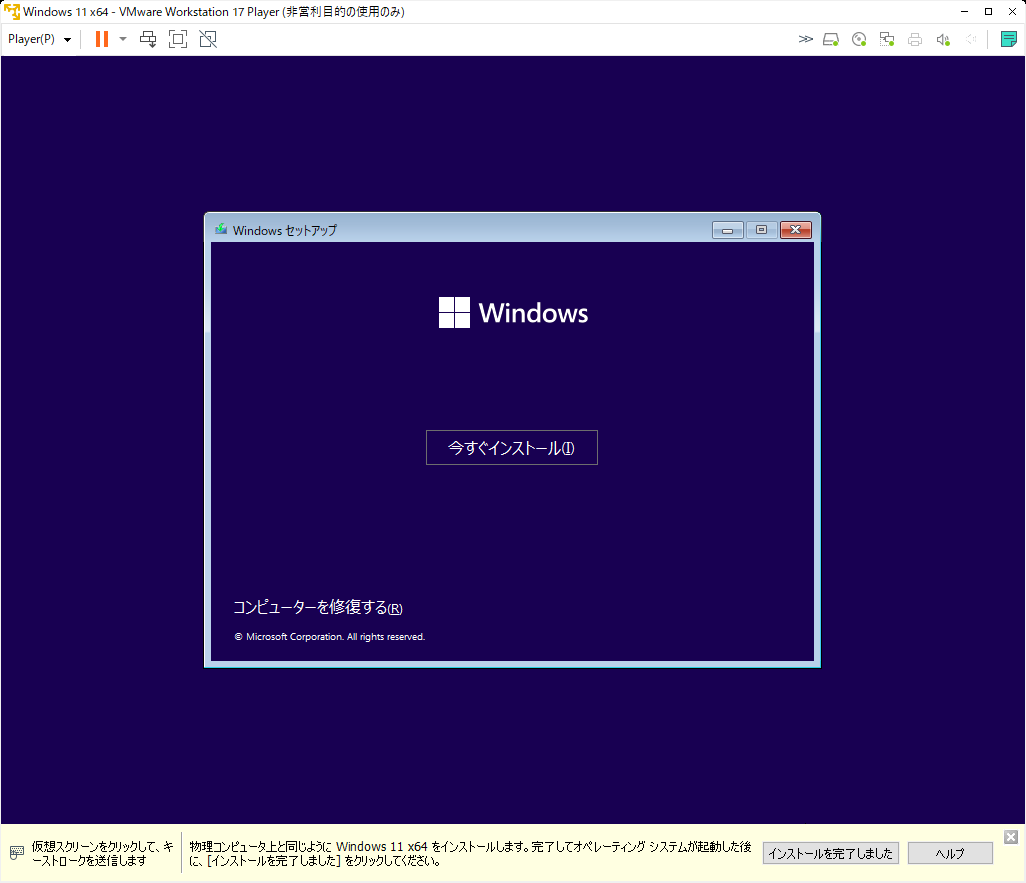Close the Windows セットアップ dialog
The height and width of the screenshot is (883, 1026).
tap(796, 230)
